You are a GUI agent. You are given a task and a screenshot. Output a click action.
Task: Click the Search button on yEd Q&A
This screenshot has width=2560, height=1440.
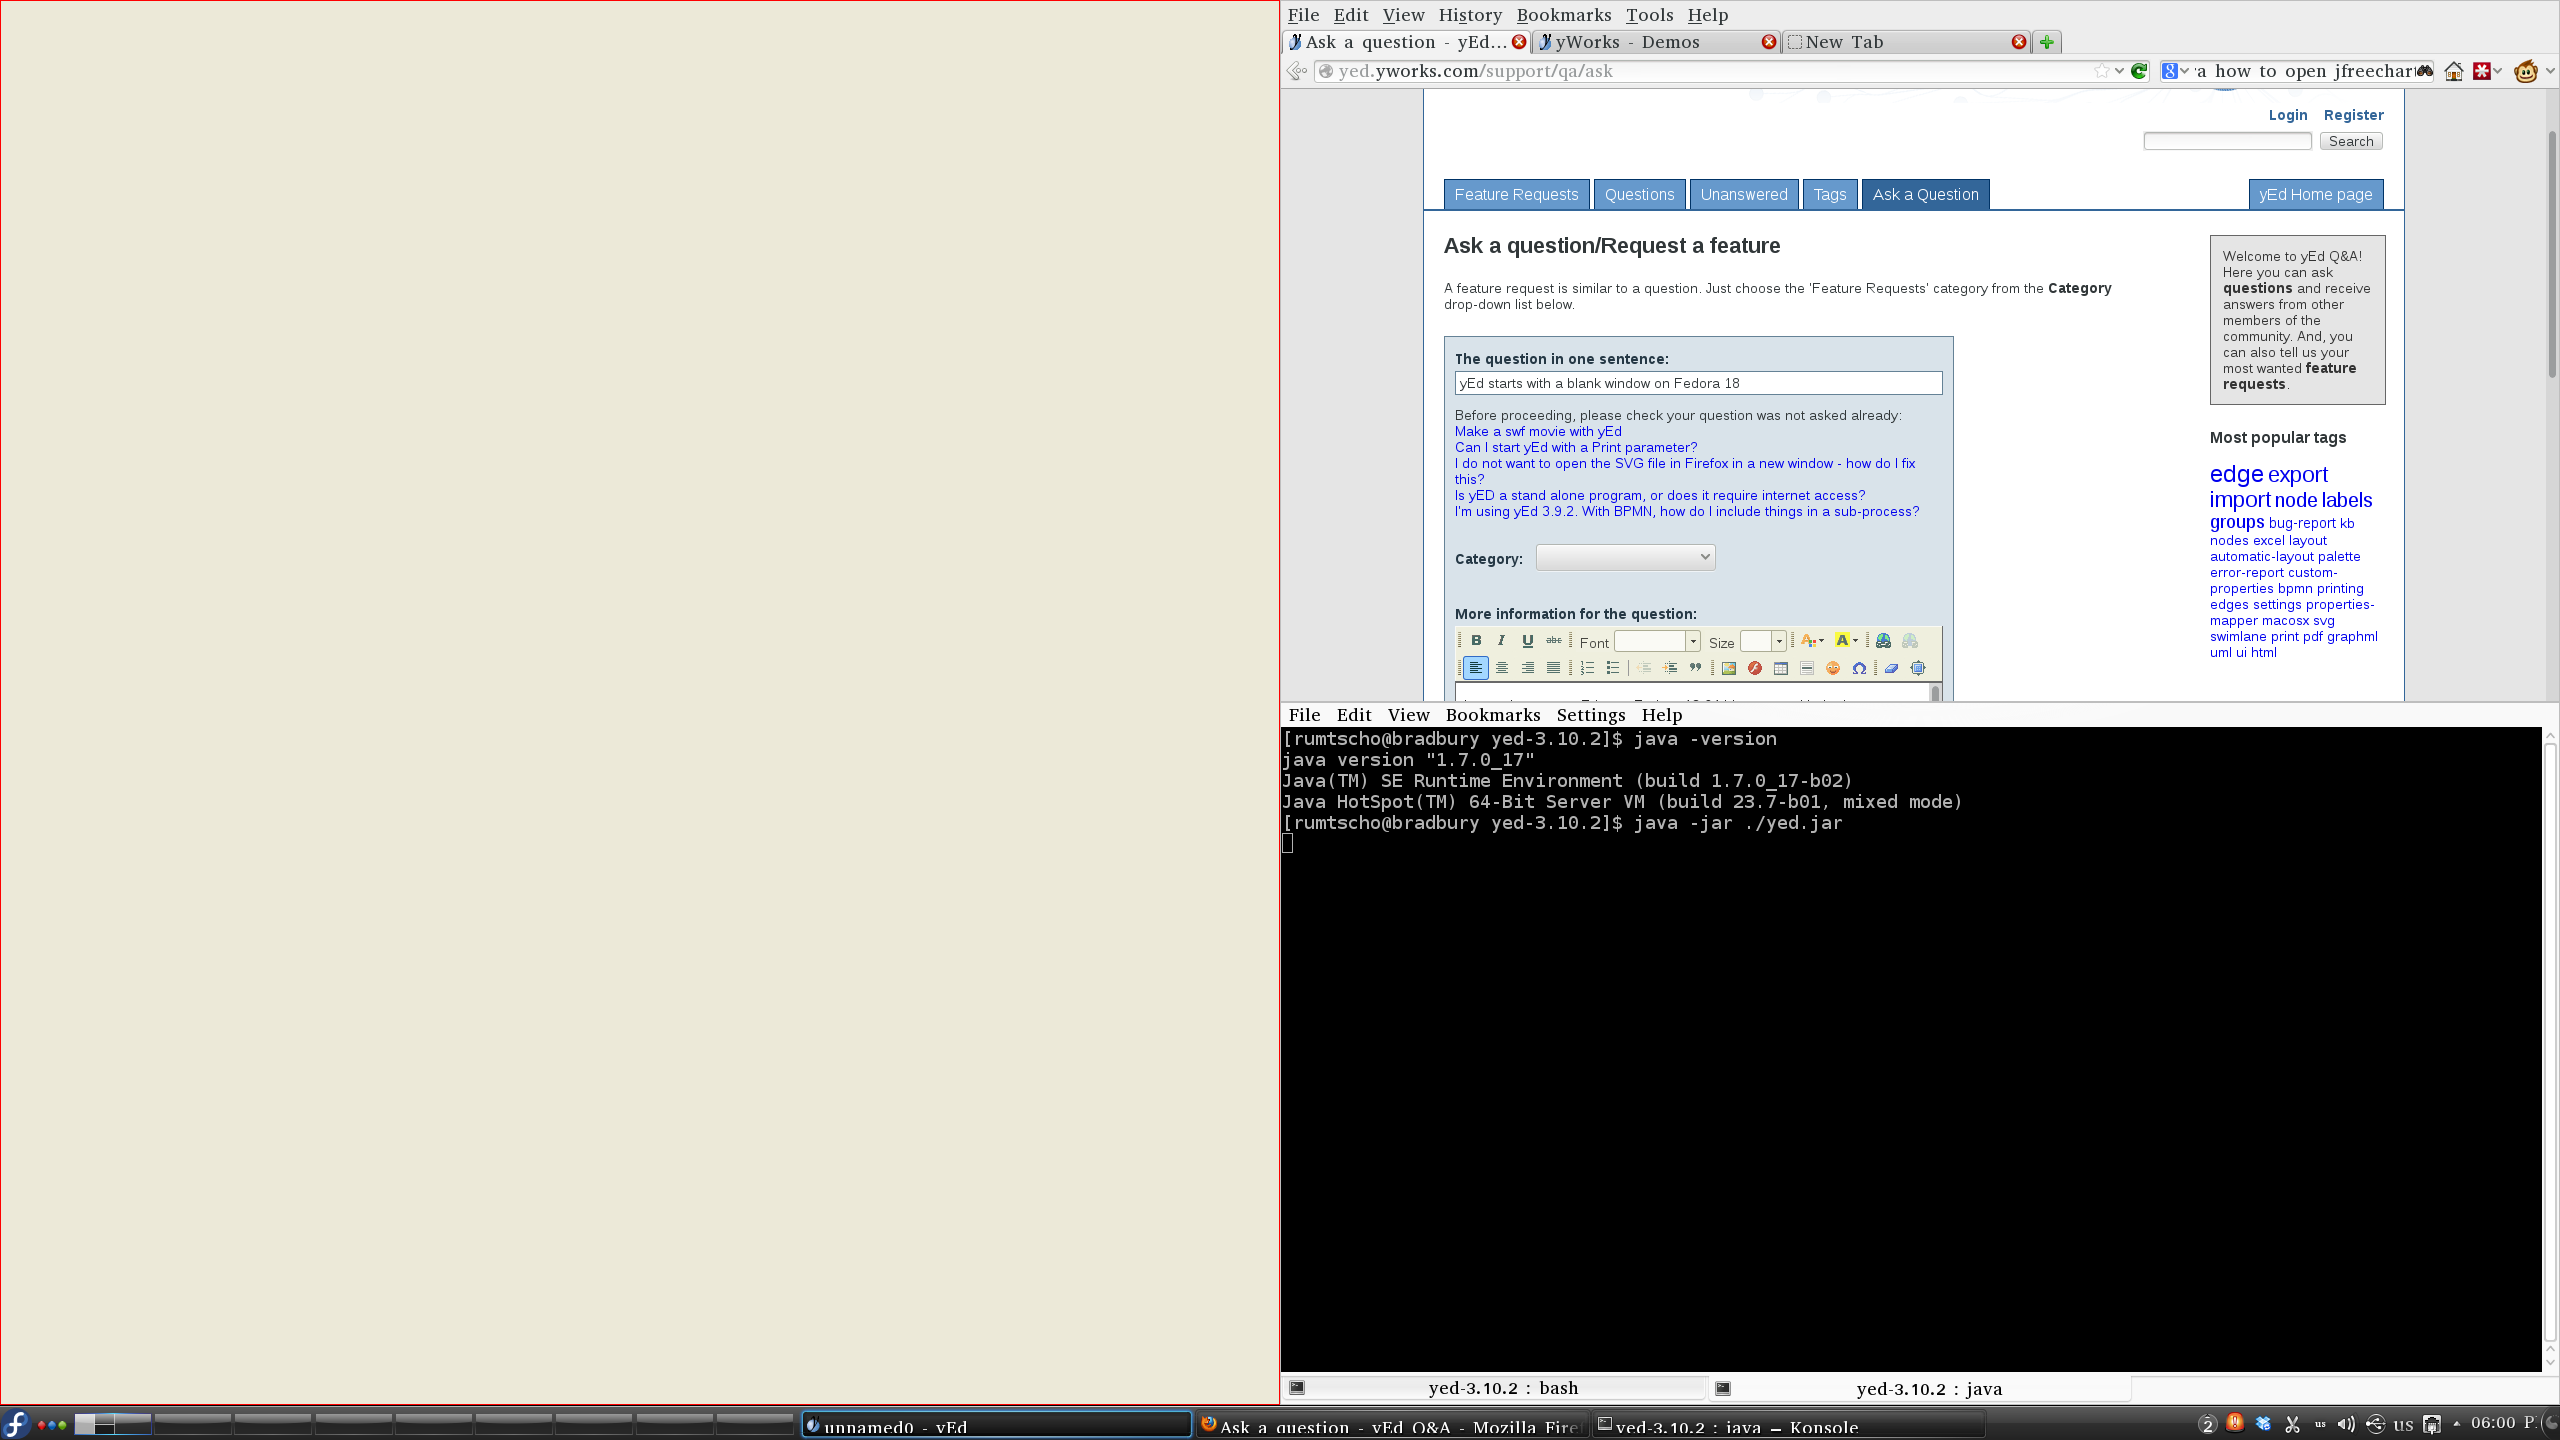(x=2351, y=141)
